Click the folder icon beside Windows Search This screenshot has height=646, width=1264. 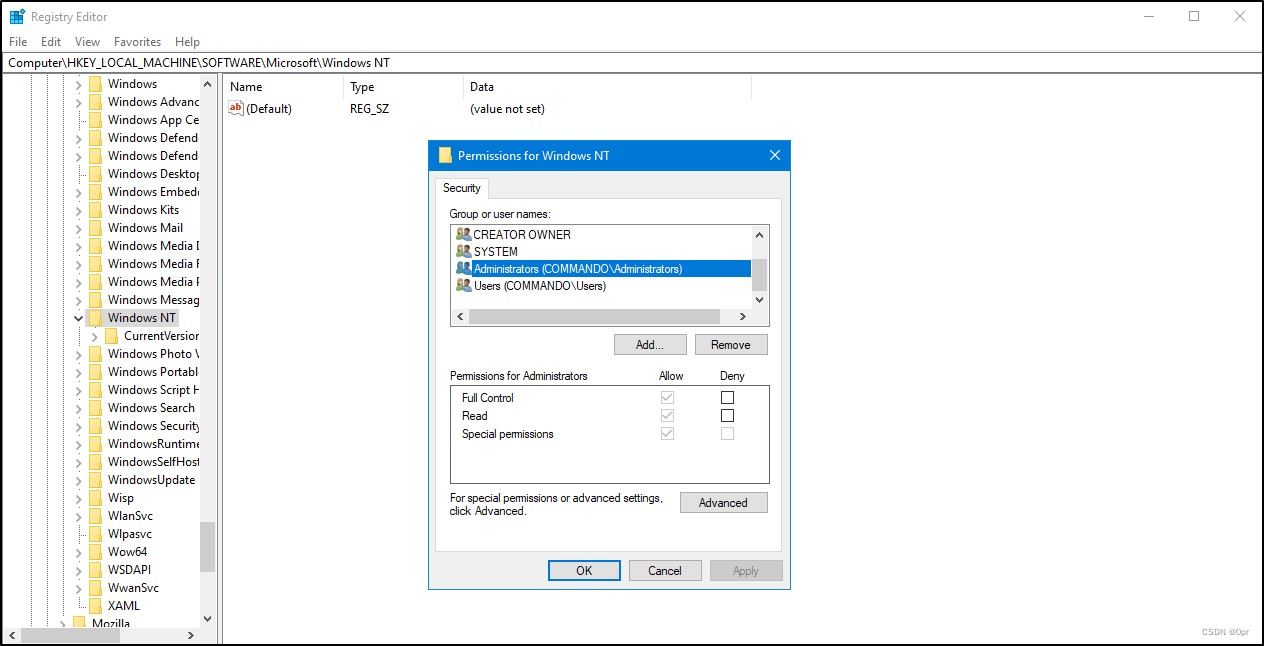pyautogui.click(x=96, y=408)
